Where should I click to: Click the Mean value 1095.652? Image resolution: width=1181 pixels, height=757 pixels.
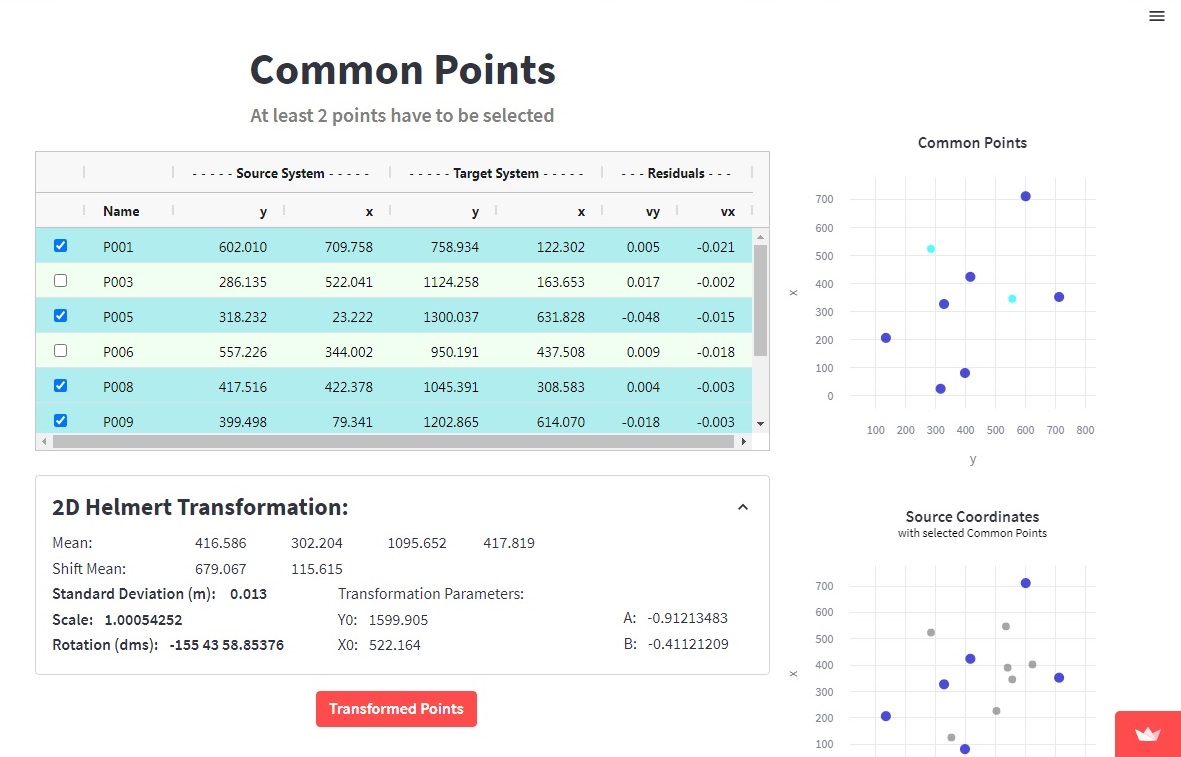(x=417, y=544)
